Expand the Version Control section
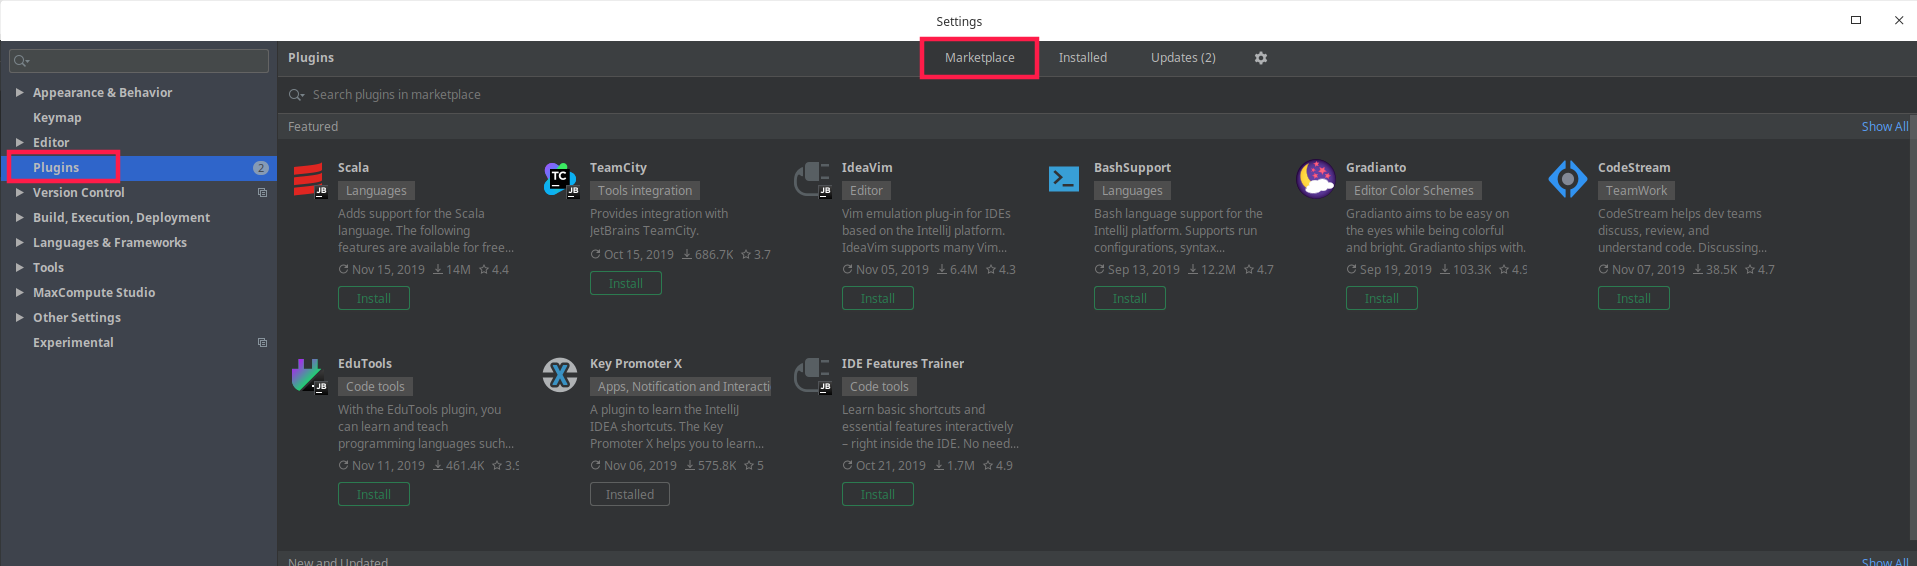This screenshot has width=1917, height=566. tap(19, 192)
